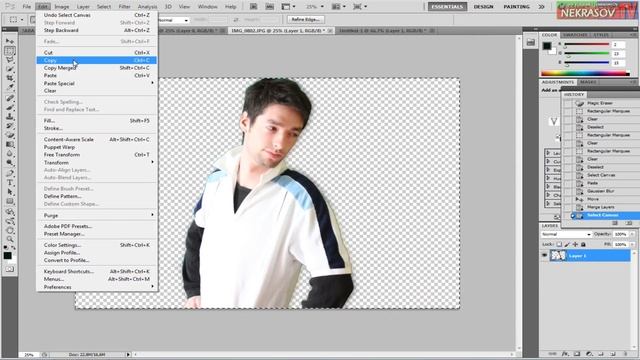640x360 pixels.
Task: Hide Layer 1 with its eye icon
Action: (x=544, y=256)
